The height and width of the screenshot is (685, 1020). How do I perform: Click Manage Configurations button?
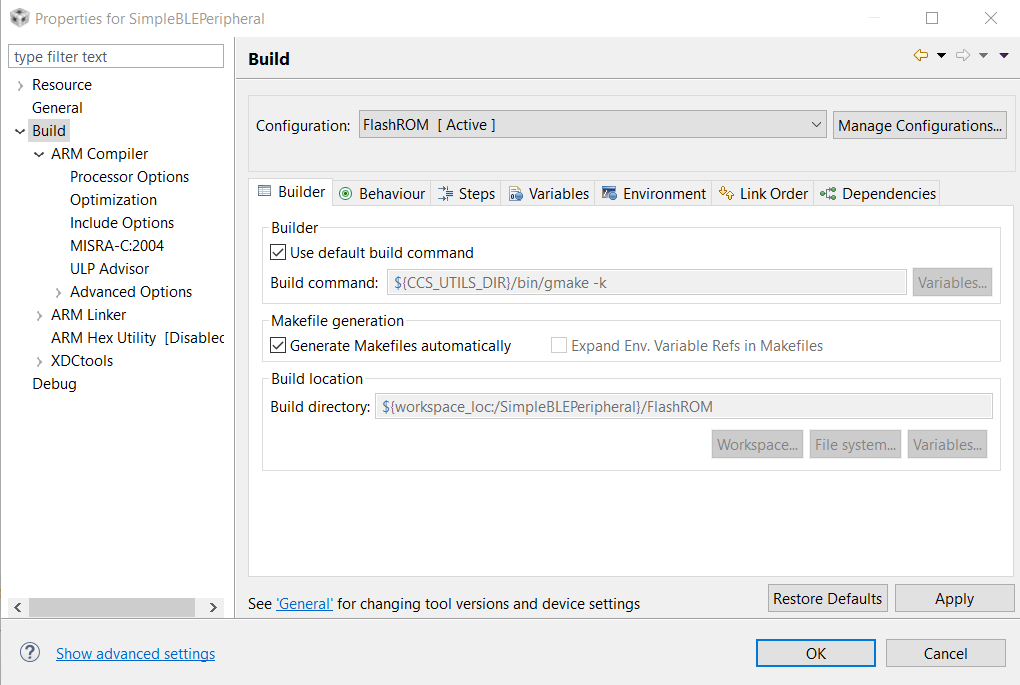click(x=919, y=125)
